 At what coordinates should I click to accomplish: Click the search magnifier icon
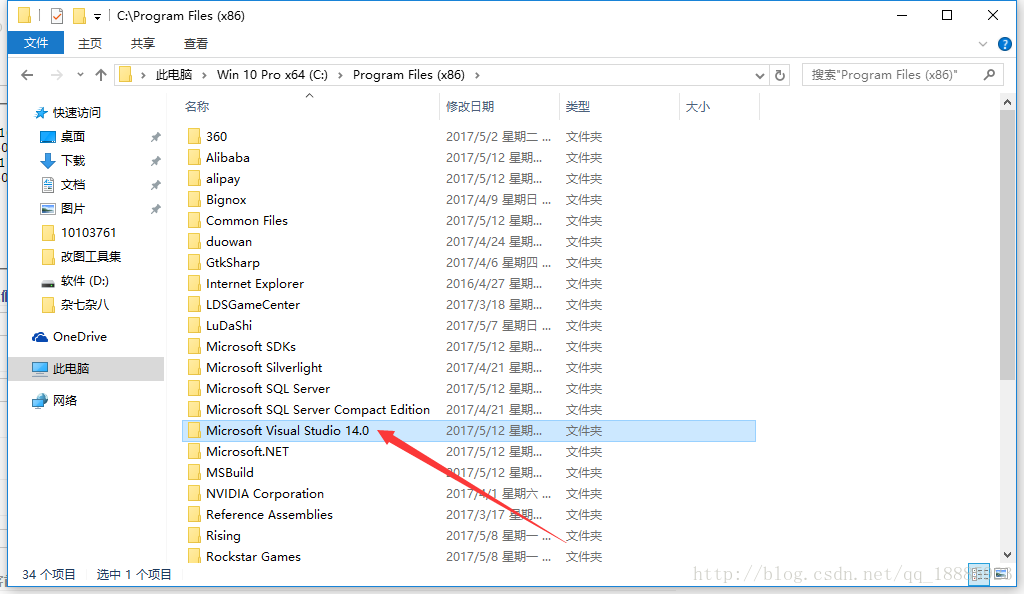point(989,75)
